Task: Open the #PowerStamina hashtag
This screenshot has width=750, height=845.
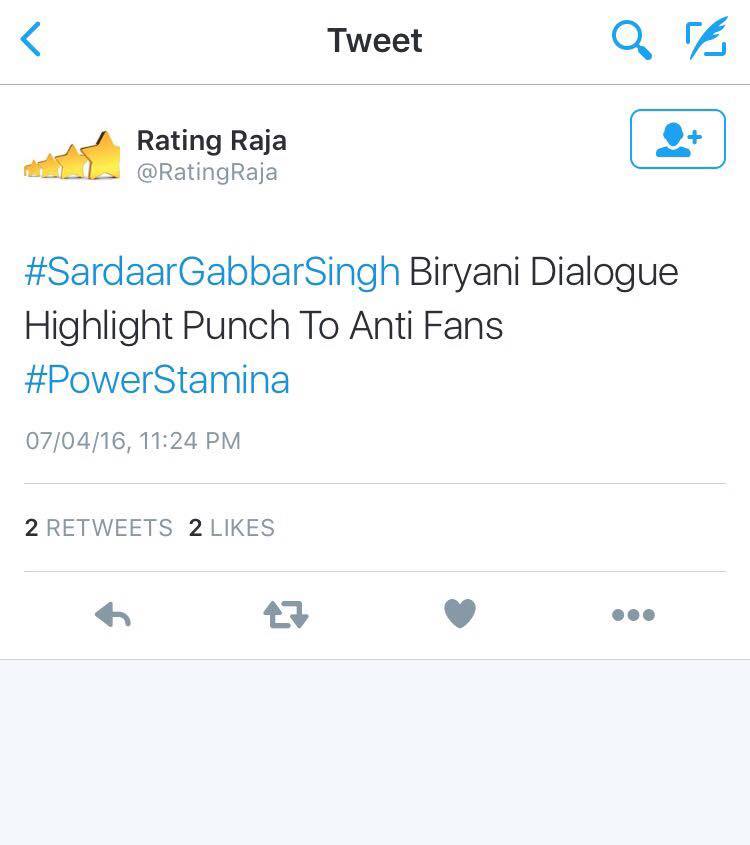Action: 157,380
